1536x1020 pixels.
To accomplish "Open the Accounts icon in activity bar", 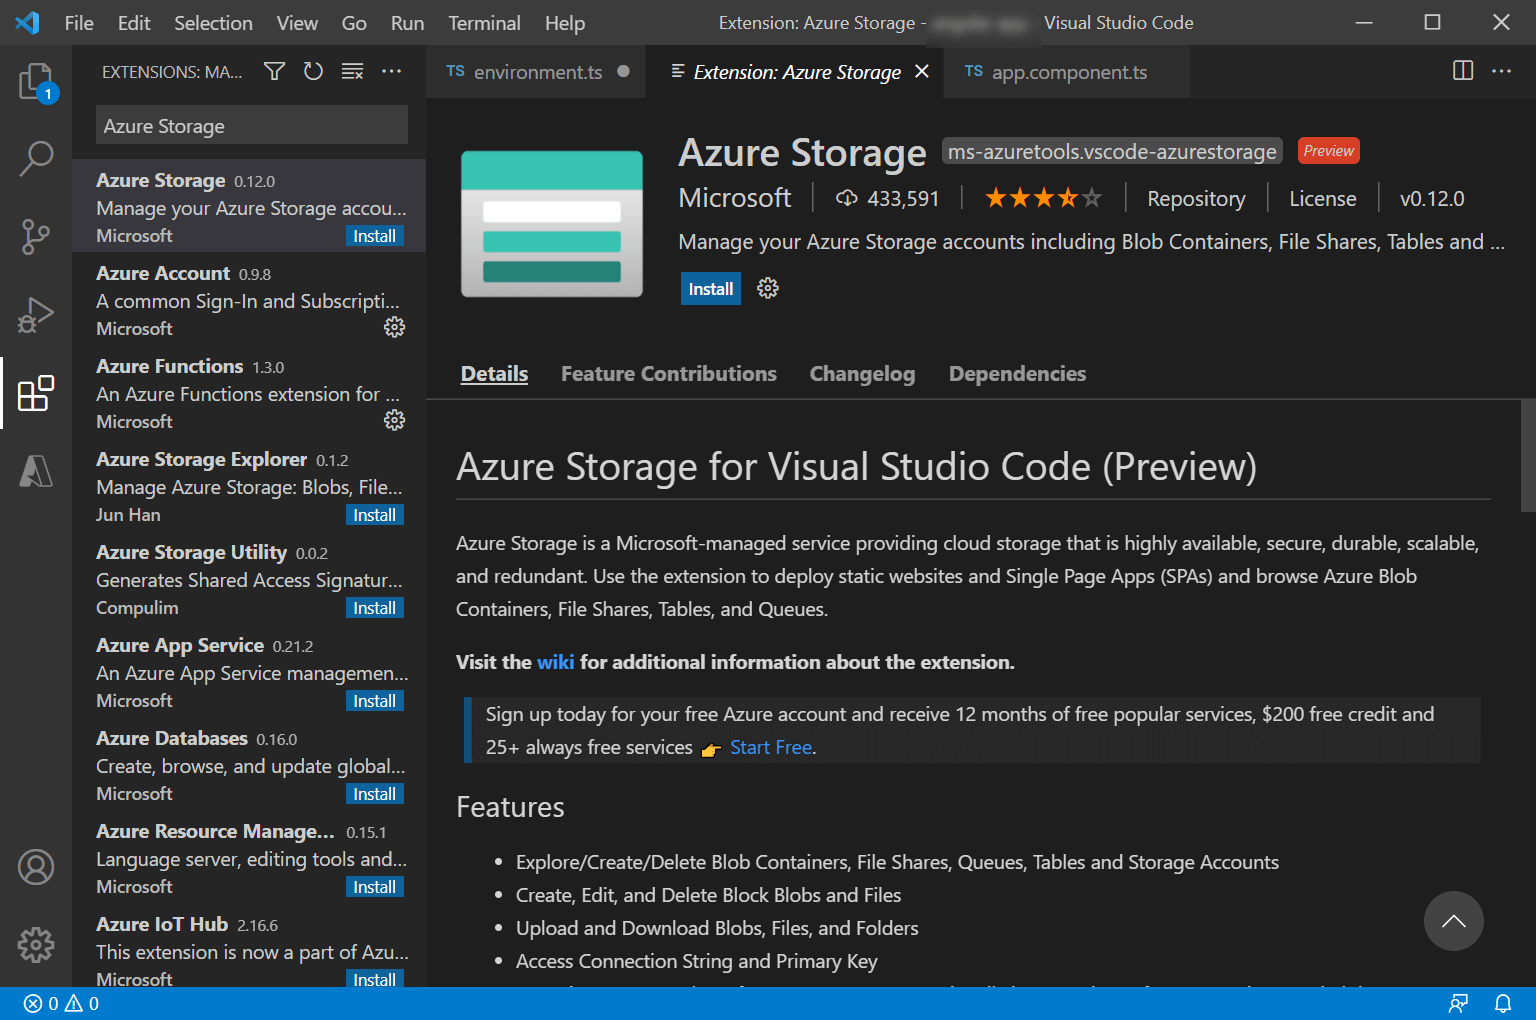I will 36,867.
